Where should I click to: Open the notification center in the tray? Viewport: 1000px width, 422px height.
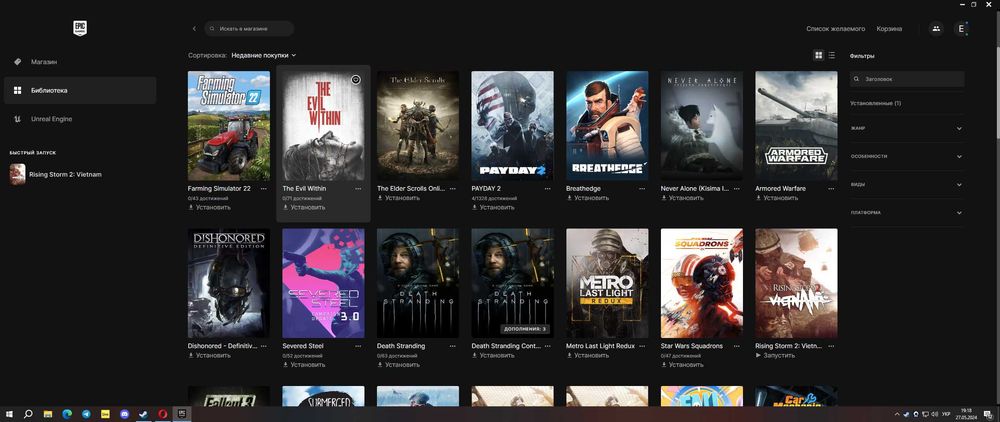987,414
